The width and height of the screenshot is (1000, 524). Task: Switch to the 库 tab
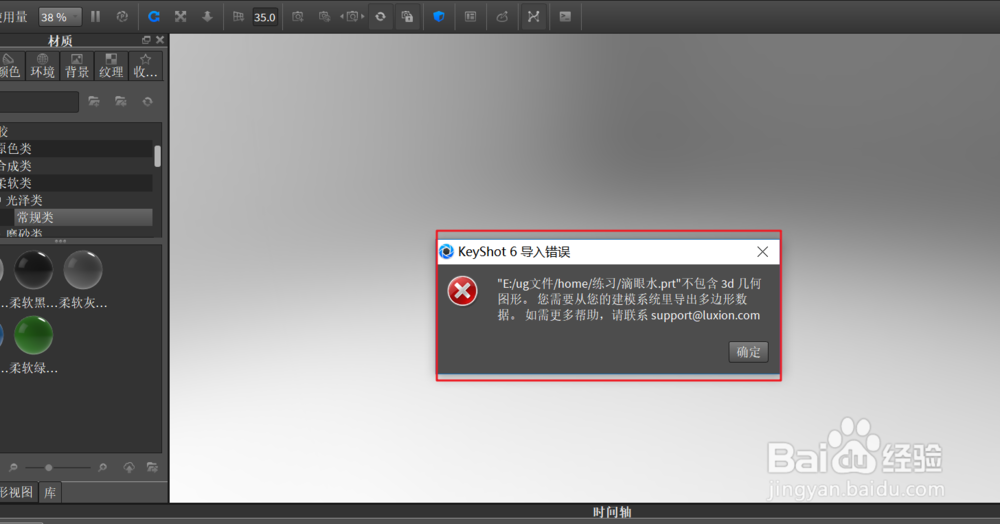[x=50, y=493]
